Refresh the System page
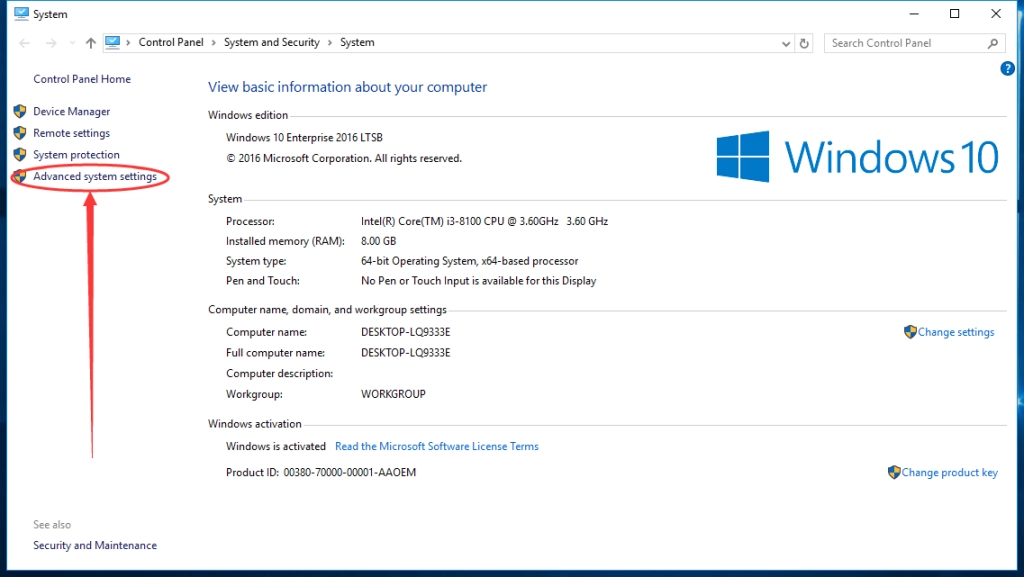Viewport: 1024px width, 577px height. [805, 44]
